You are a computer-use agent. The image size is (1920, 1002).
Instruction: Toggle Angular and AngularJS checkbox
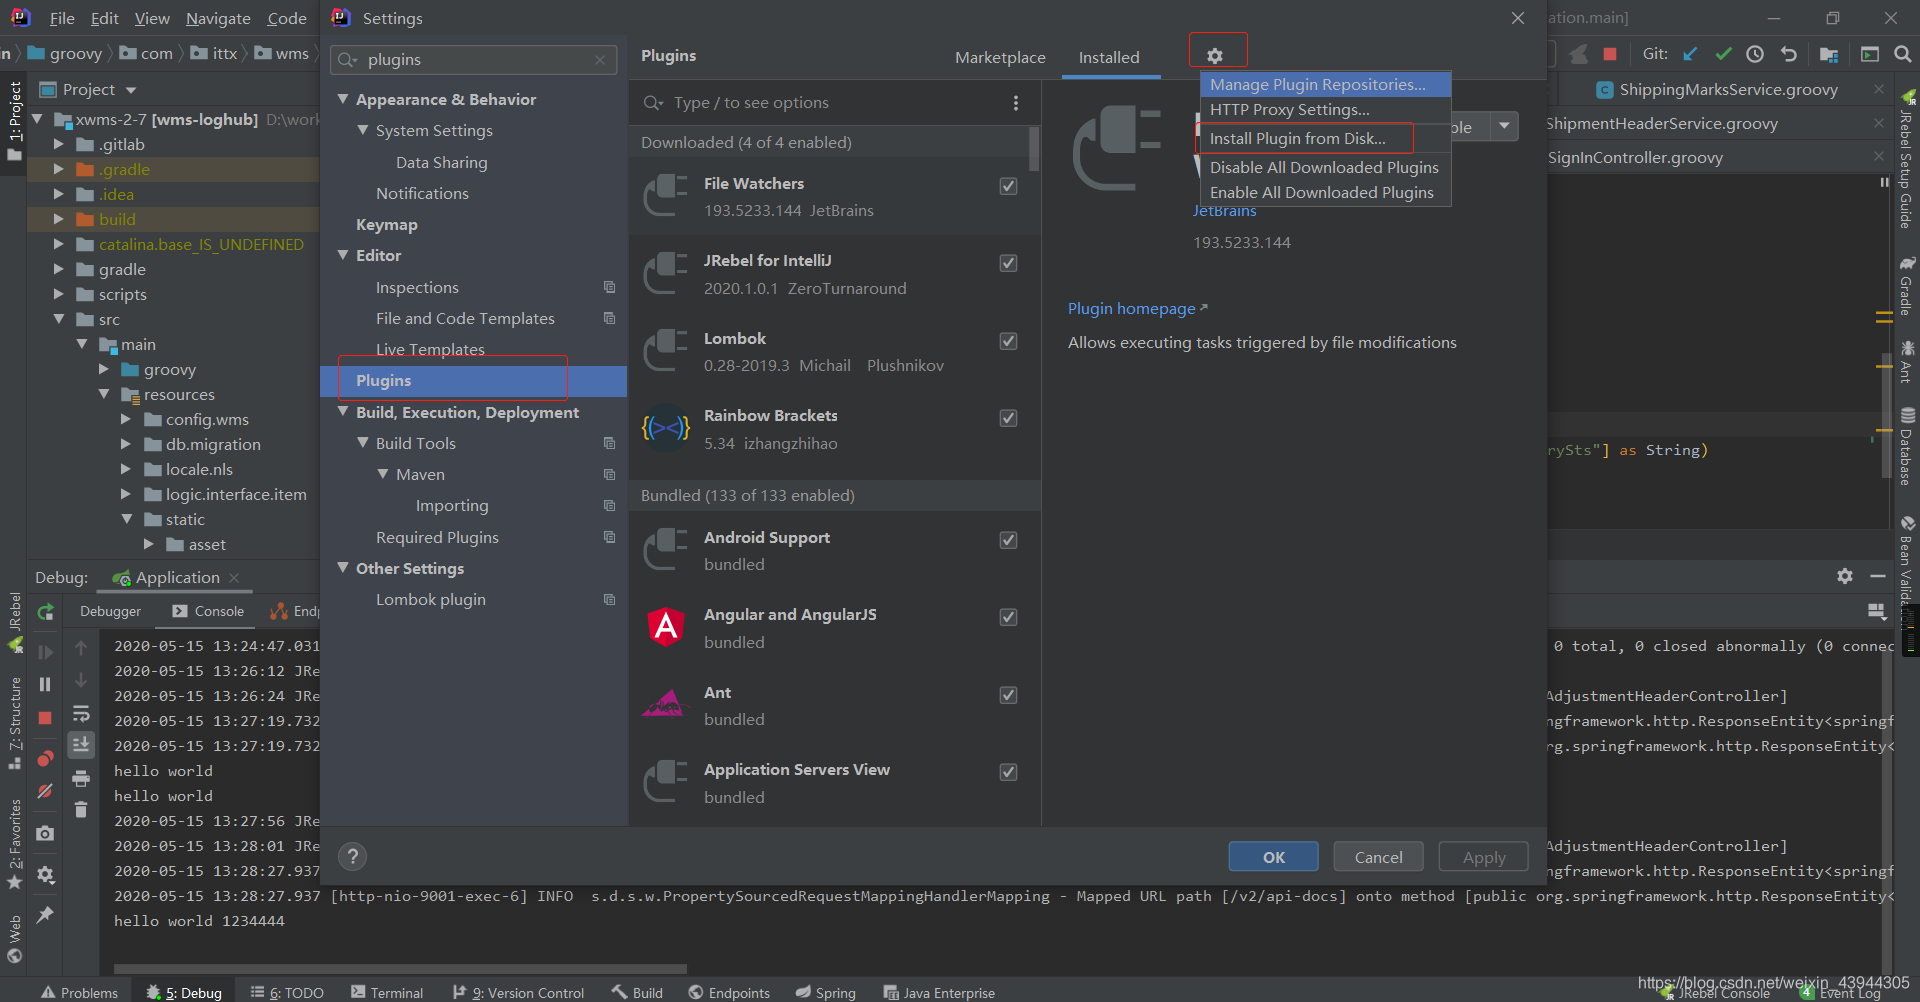coord(1008,617)
